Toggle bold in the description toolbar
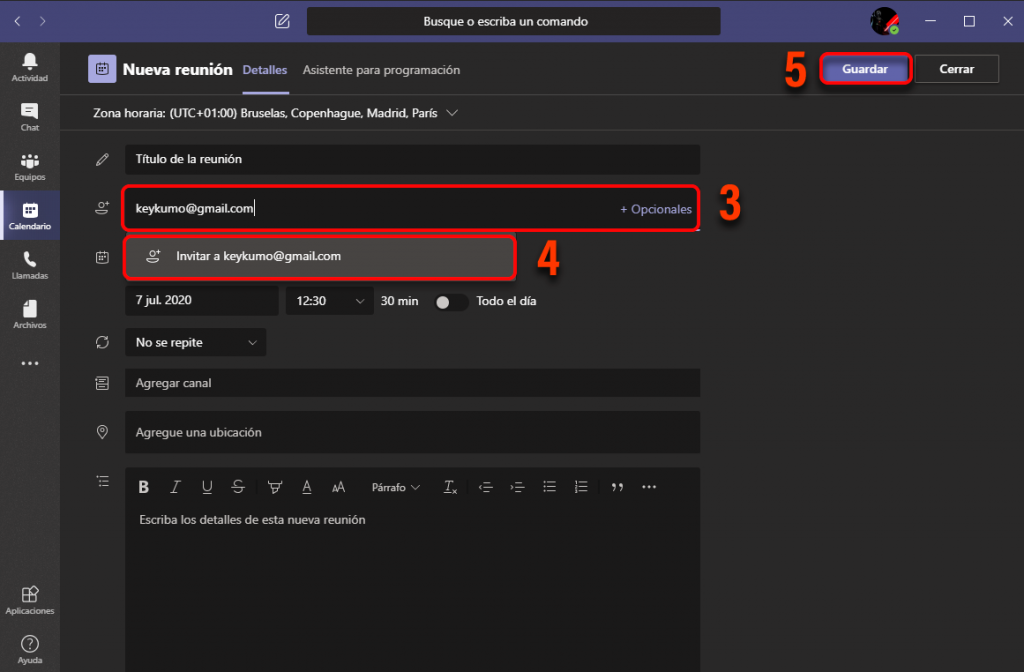1024x672 pixels. 143,487
